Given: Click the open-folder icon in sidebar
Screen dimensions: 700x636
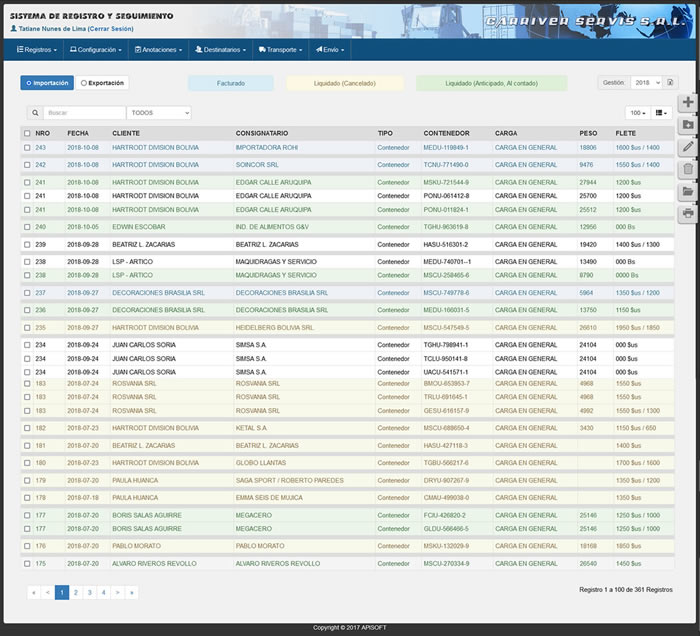Looking at the screenshot, I should point(688,191).
